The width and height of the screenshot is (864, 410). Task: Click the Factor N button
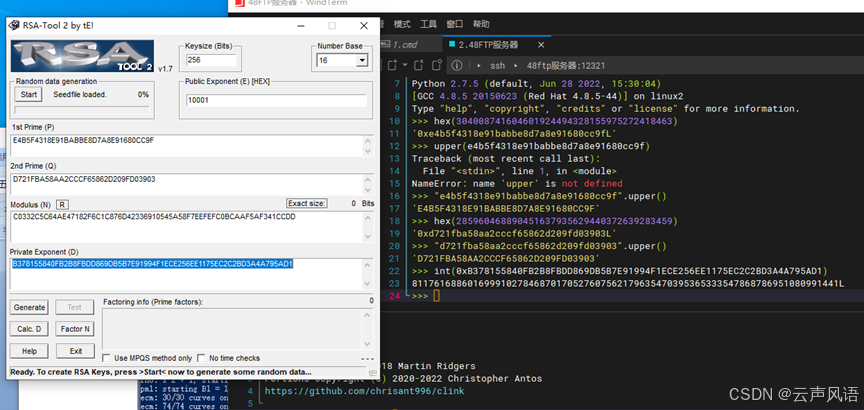coord(75,329)
